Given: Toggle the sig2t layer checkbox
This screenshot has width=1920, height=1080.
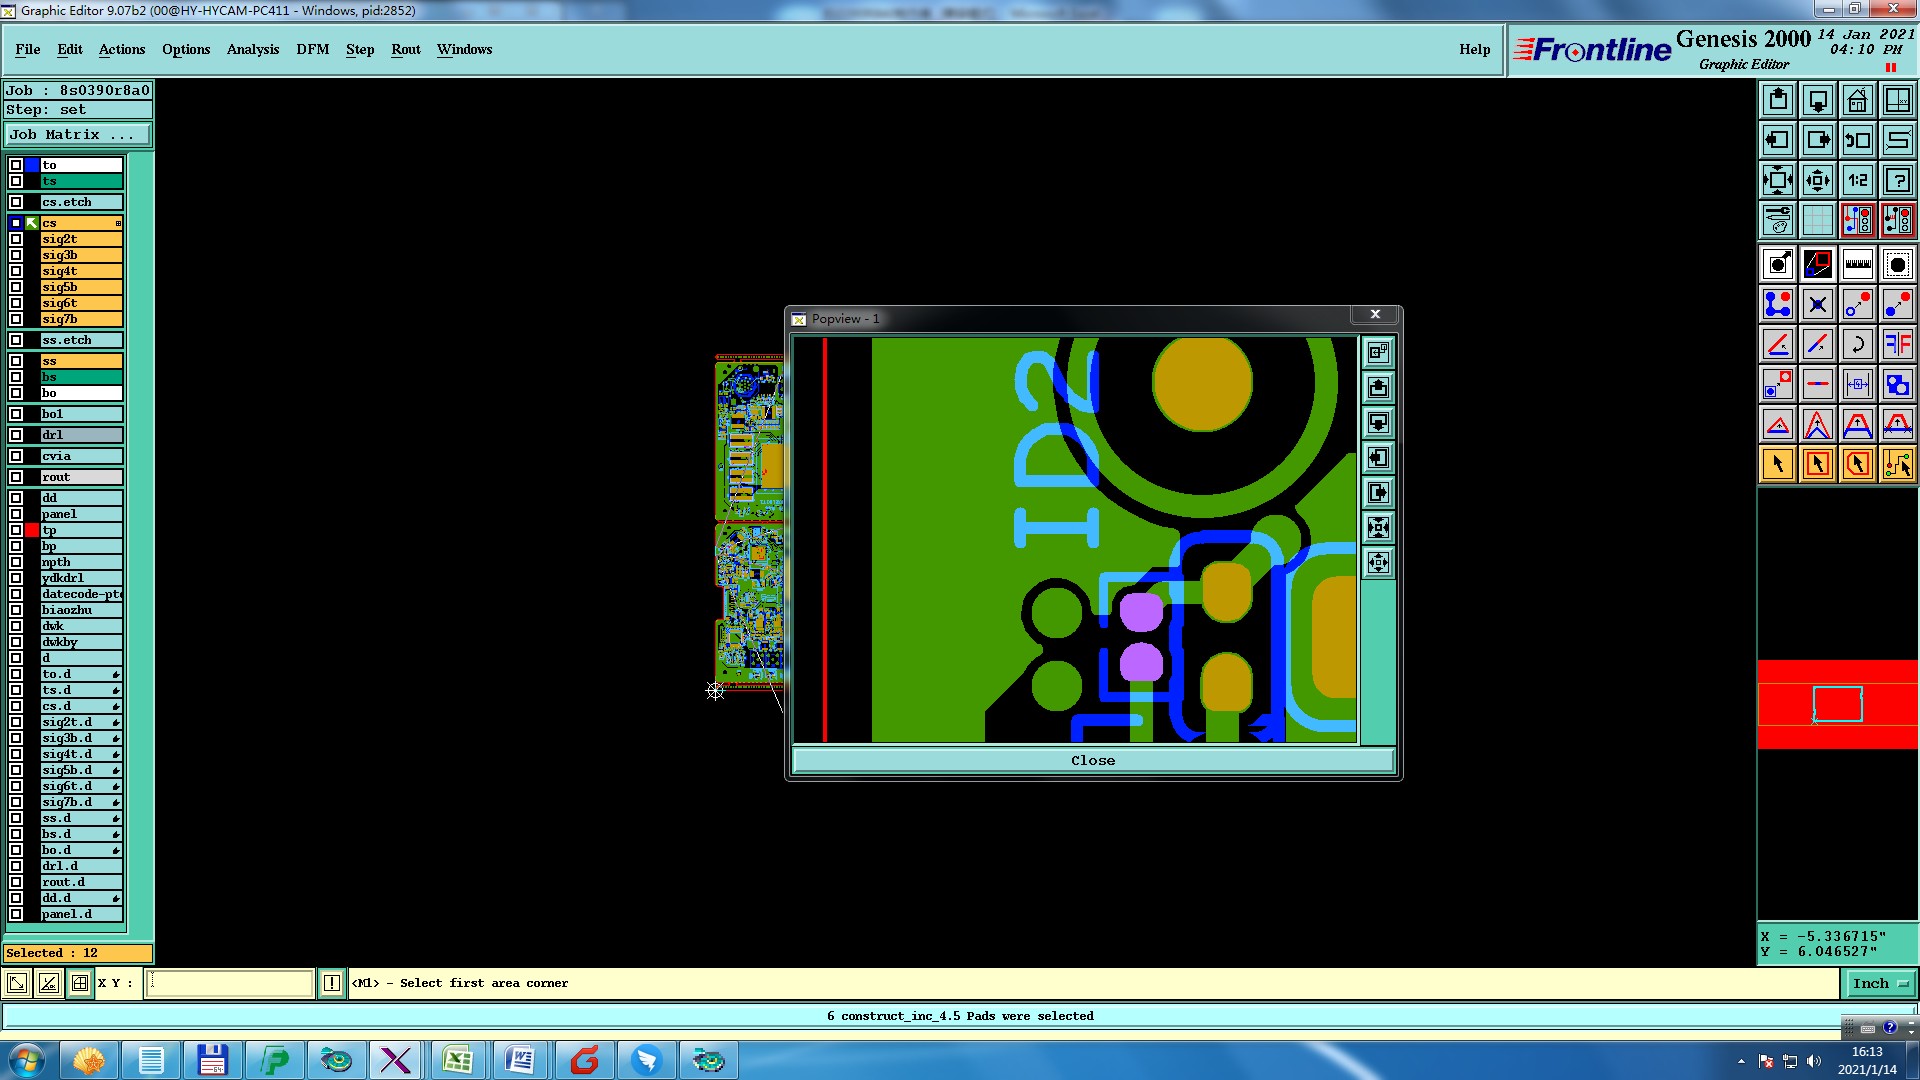Looking at the screenshot, I should point(16,239).
